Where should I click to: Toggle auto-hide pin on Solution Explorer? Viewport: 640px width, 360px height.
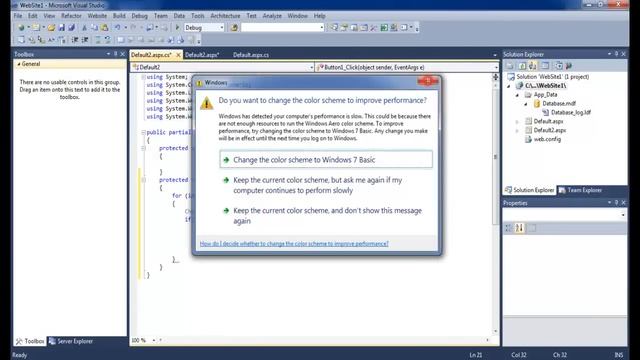[x=616, y=54]
